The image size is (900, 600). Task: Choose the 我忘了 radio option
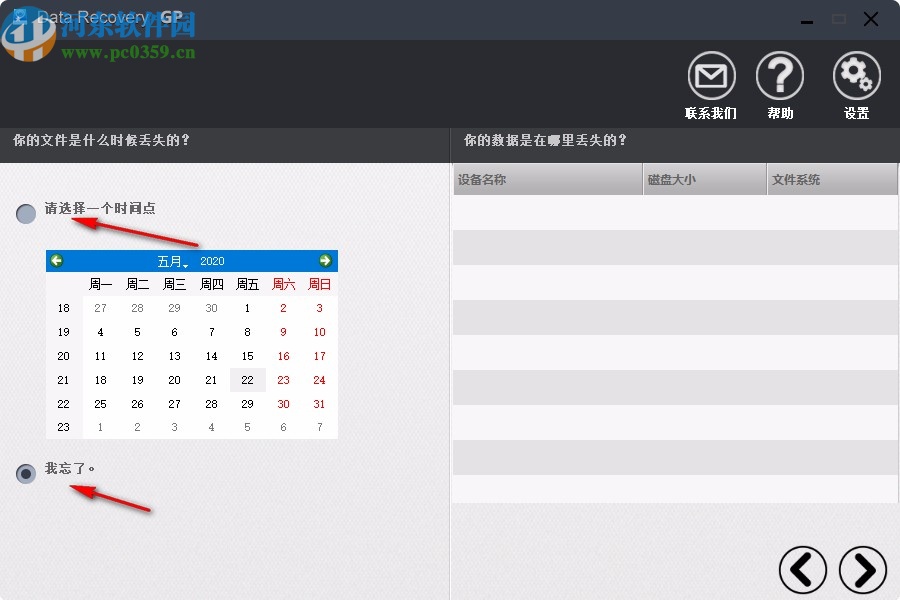(x=25, y=473)
